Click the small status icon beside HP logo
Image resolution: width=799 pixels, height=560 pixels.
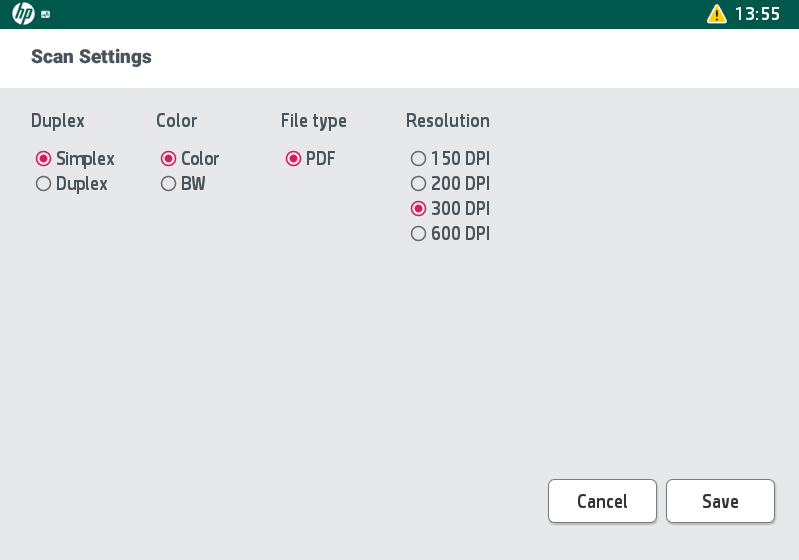tap(46, 14)
